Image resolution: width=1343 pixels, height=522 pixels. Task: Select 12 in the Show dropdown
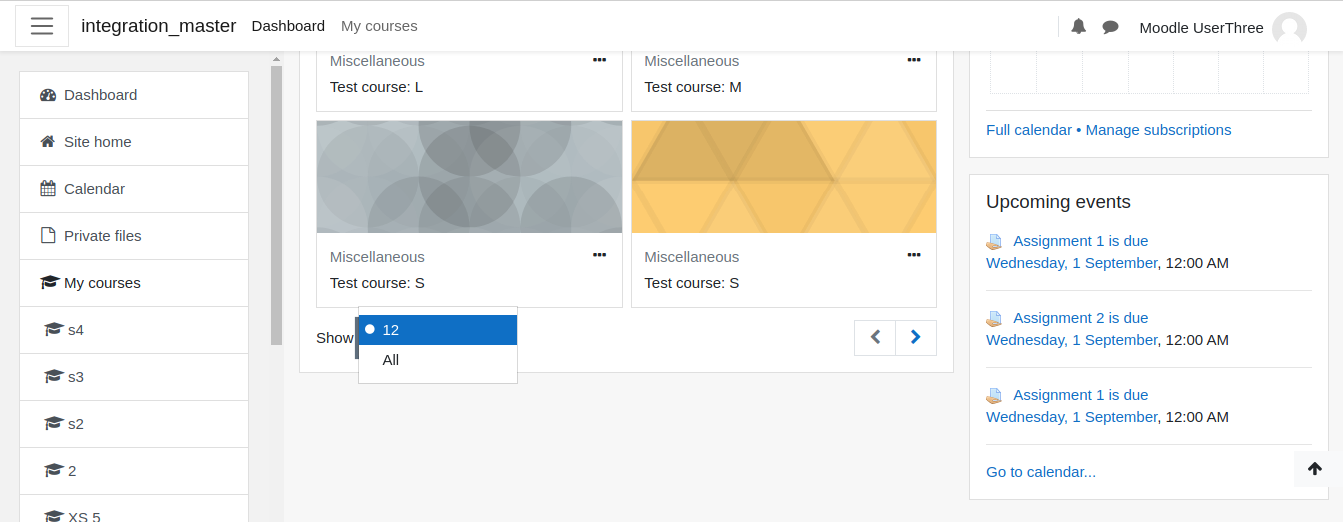(x=438, y=330)
